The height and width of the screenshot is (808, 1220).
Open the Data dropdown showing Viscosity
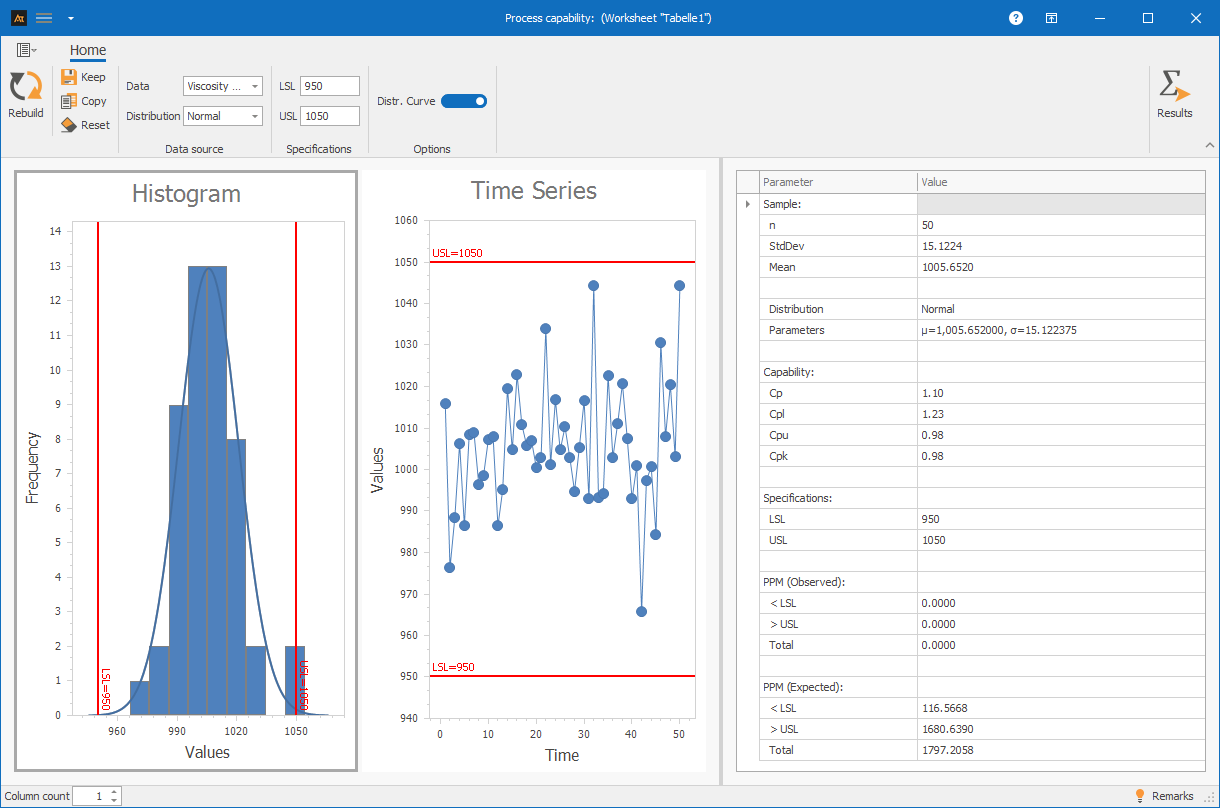pyautogui.click(x=256, y=86)
